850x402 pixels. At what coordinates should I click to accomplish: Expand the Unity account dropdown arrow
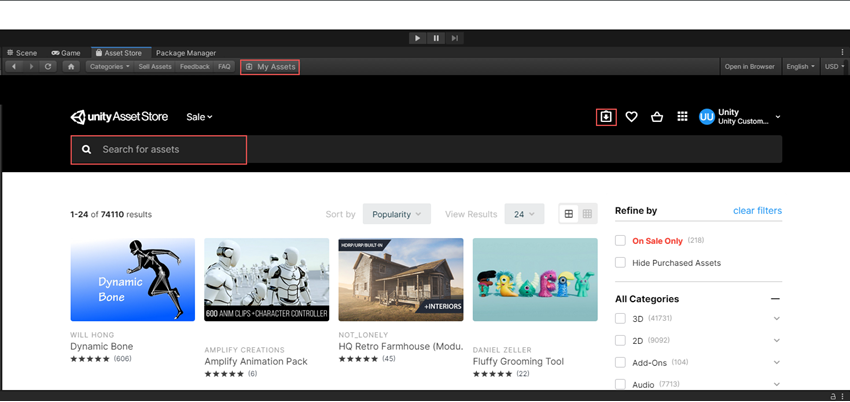pyautogui.click(x=778, y=117)
